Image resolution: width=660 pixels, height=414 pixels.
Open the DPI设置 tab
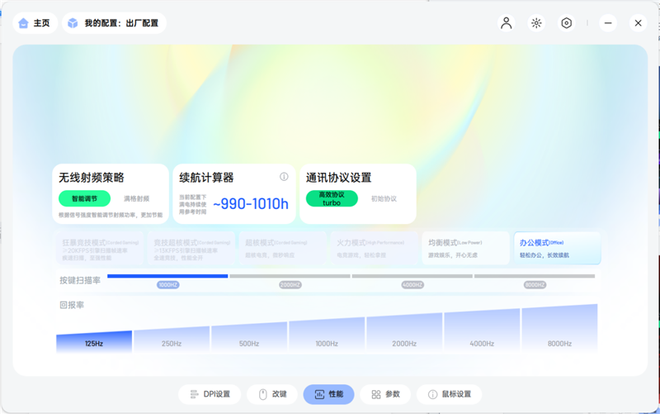(x=210, y=394)
